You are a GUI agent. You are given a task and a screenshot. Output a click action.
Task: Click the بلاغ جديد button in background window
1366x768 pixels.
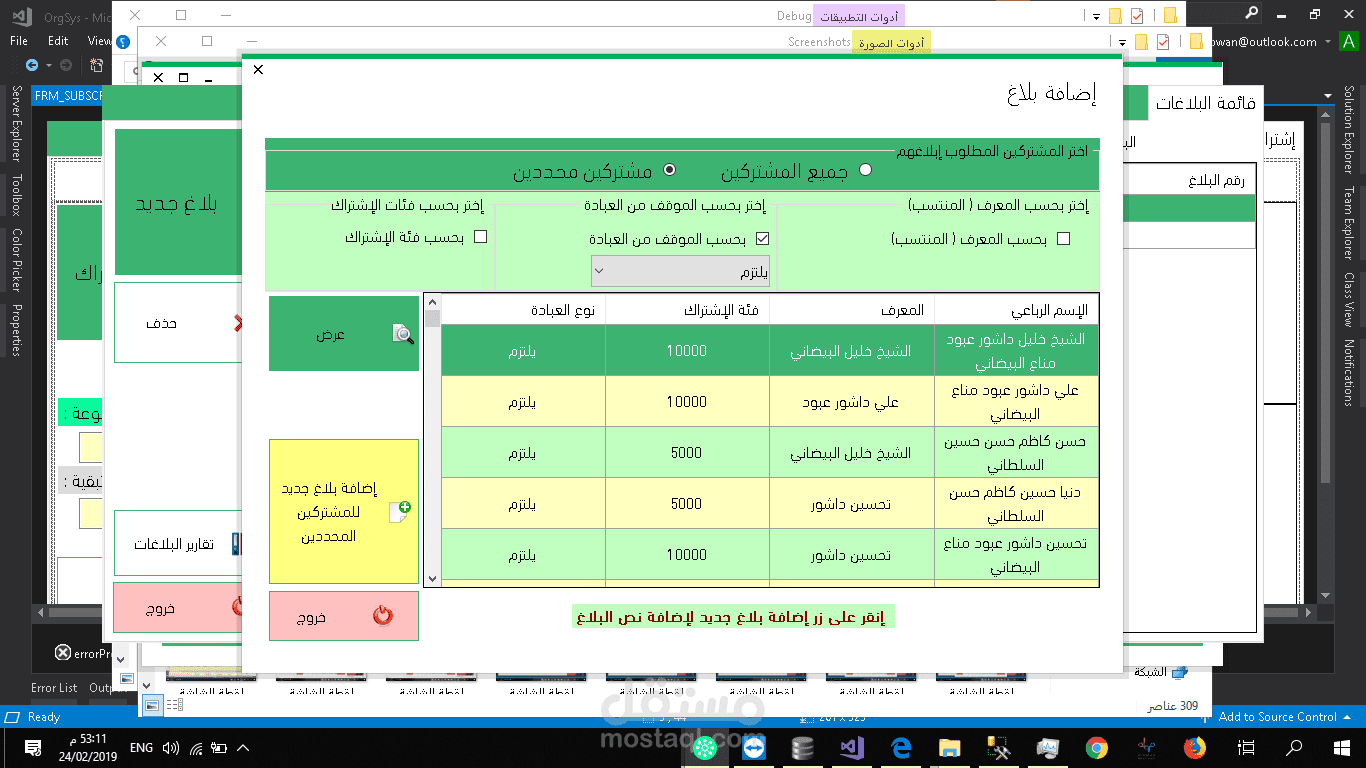[176, 202]
